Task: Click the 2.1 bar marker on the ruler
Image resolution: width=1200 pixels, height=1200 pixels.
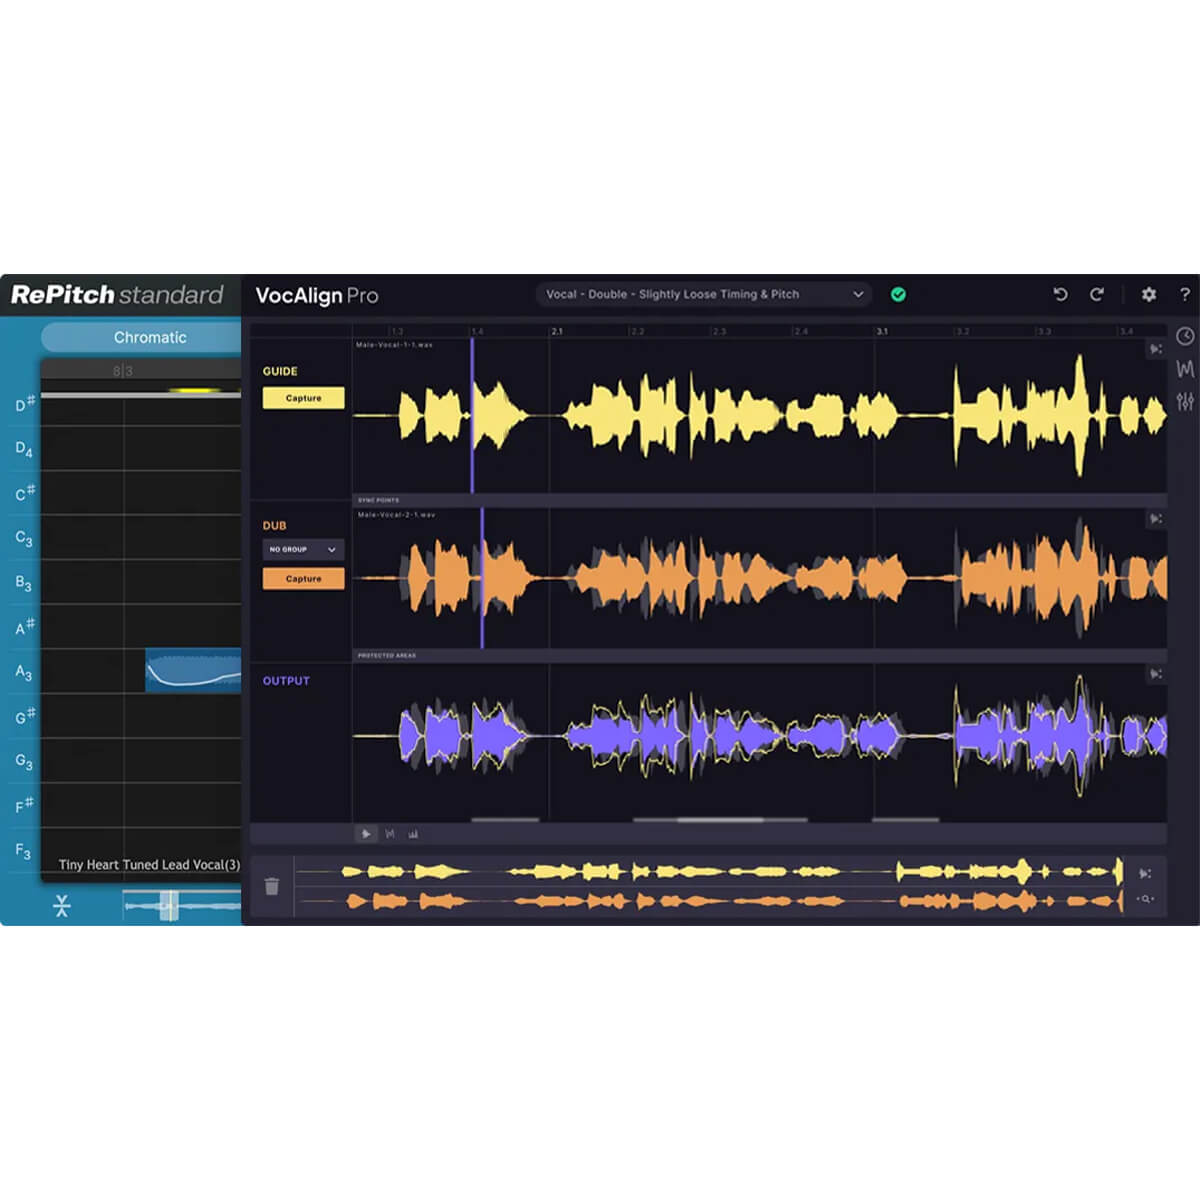Action: 557,331
